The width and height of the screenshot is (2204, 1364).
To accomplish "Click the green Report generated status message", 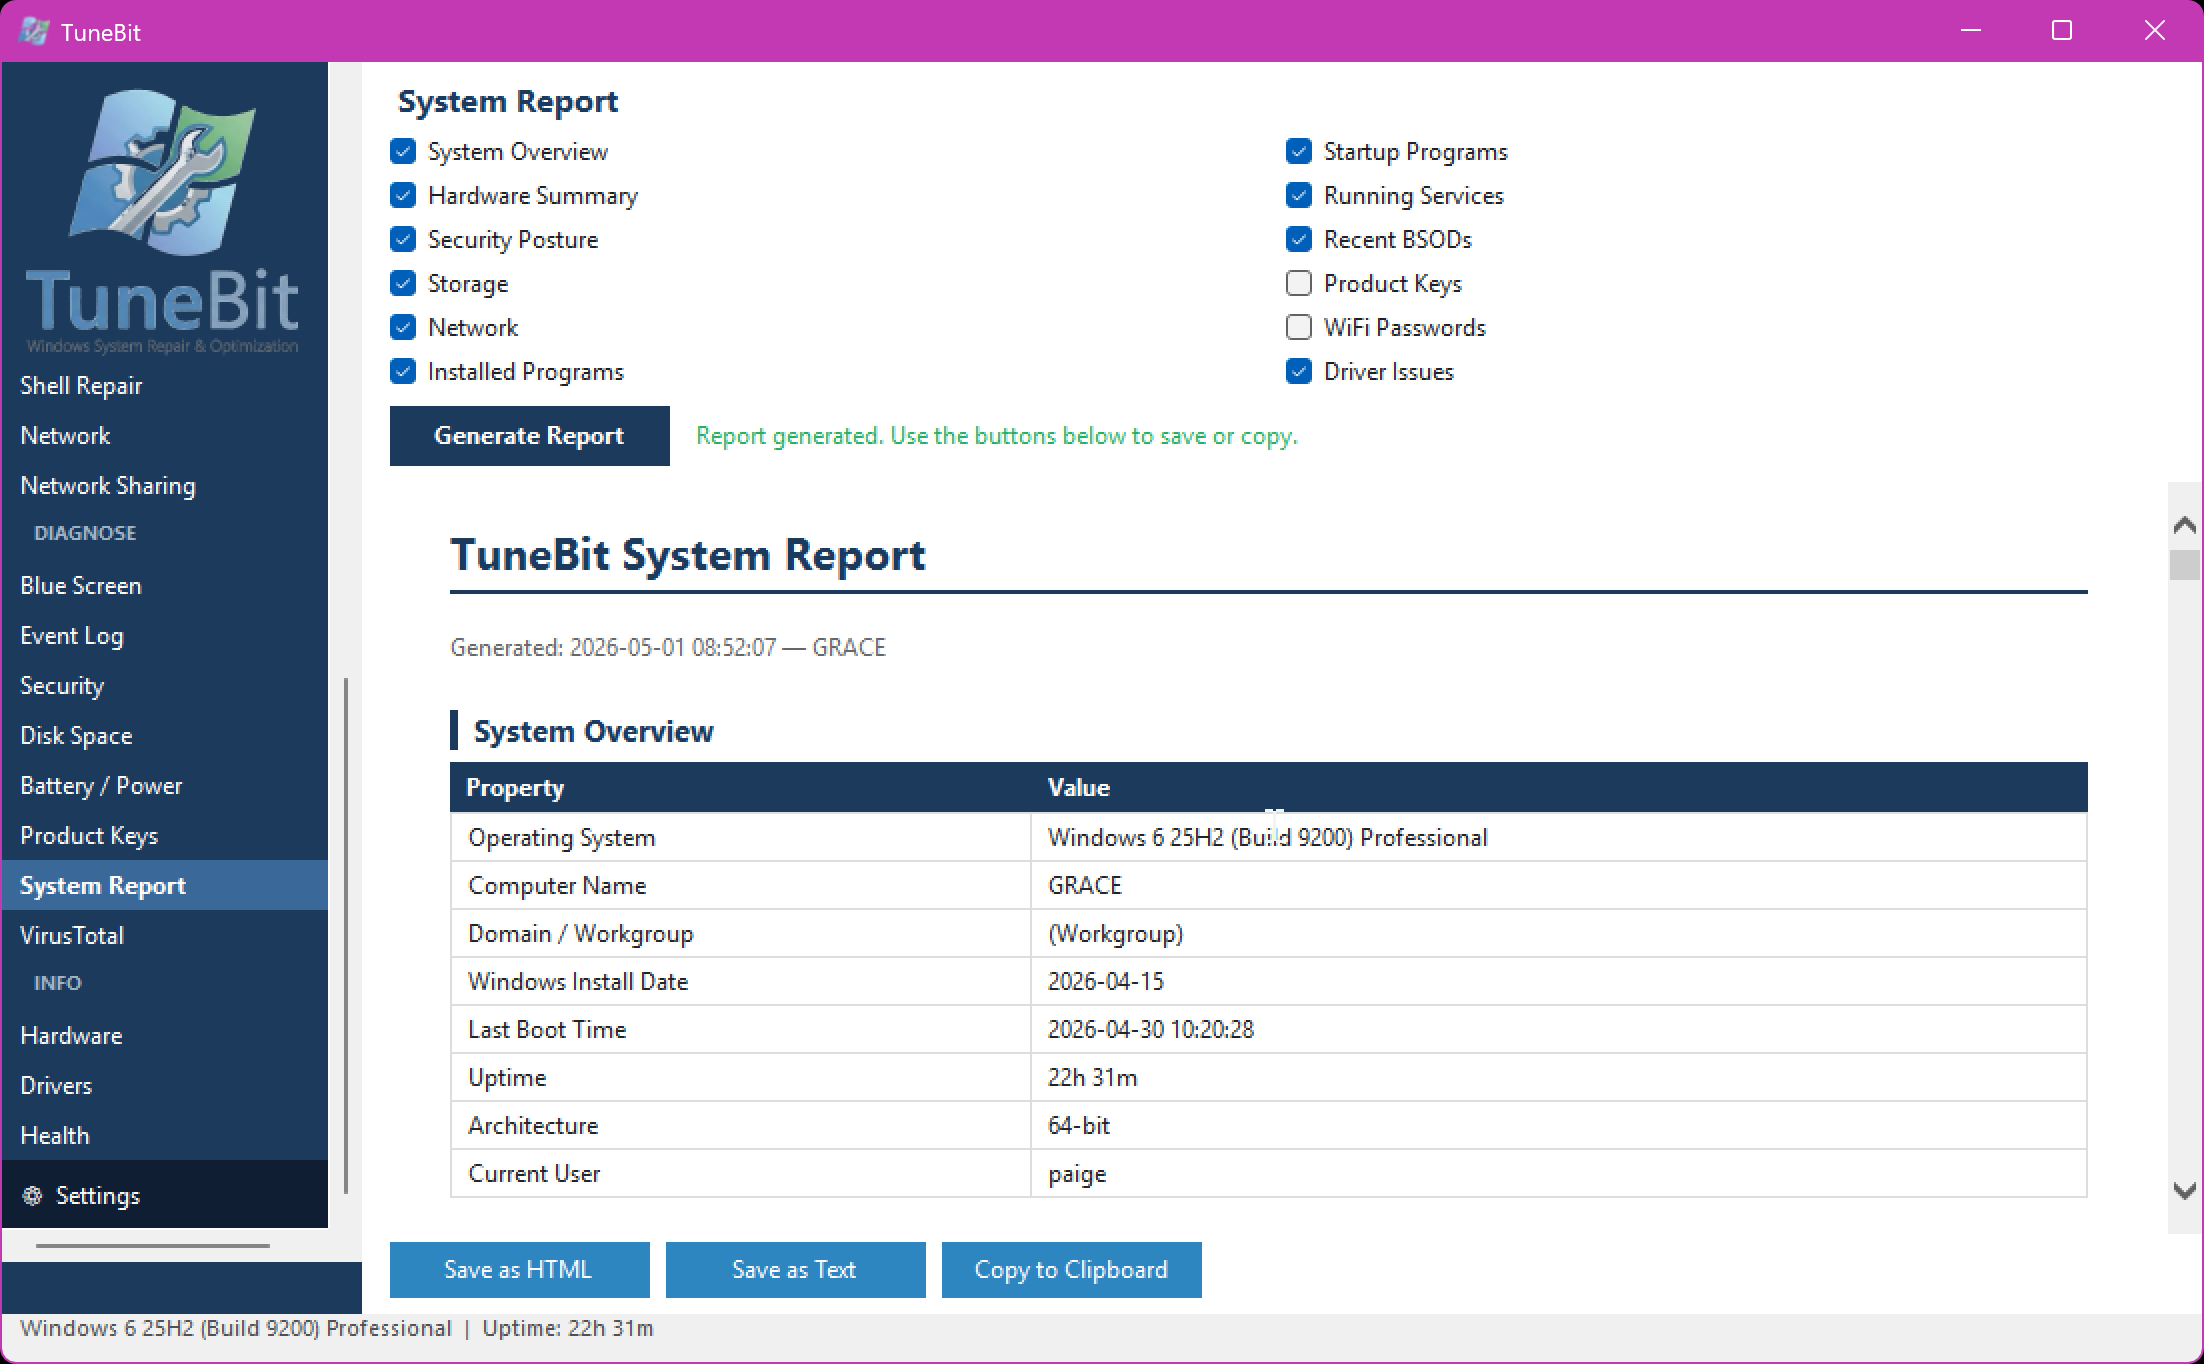I will click(997, 436).
